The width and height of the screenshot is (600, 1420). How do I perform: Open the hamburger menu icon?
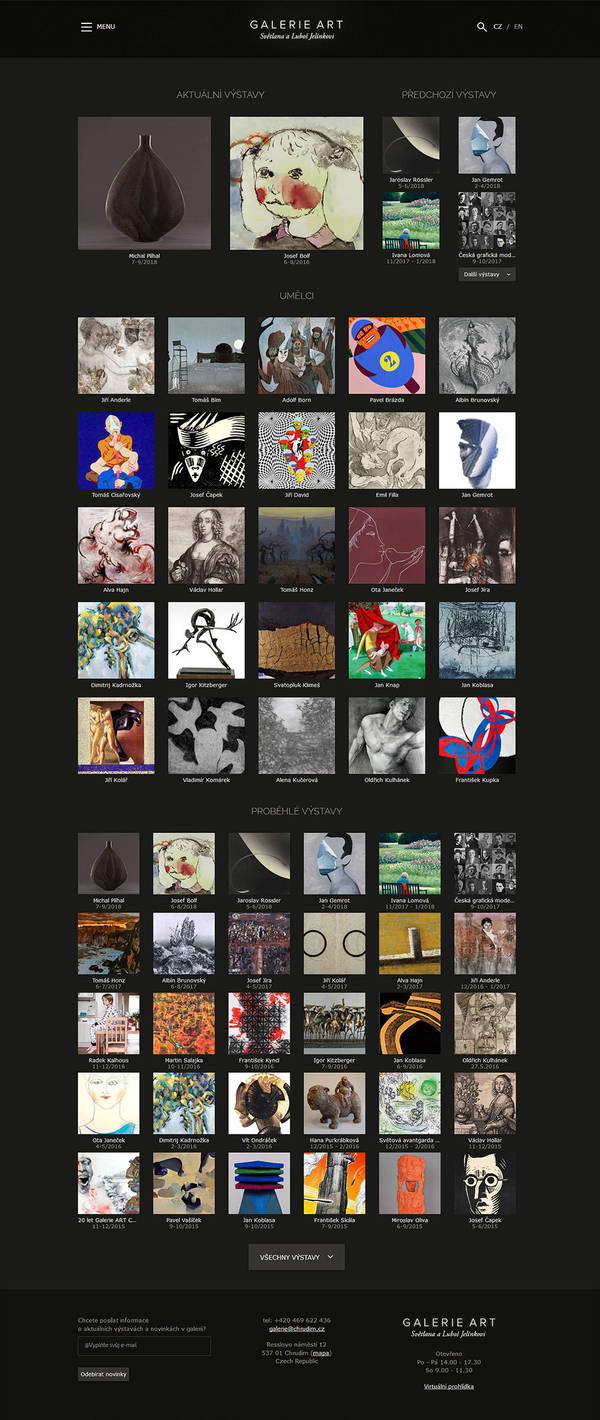click(86, 27)
